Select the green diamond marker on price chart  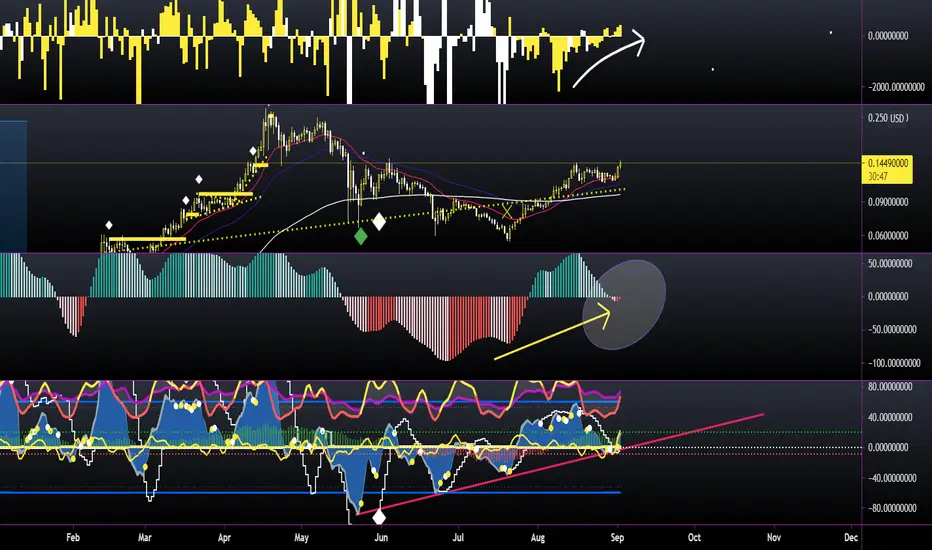click(x=361, y=237)
